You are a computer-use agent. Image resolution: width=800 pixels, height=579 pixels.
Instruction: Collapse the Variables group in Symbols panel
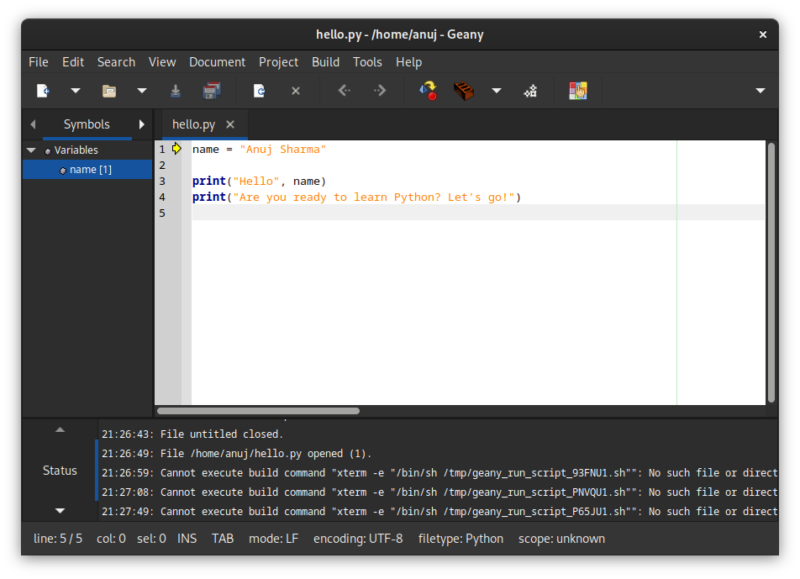pyautogui.click(x=33, y=149)
